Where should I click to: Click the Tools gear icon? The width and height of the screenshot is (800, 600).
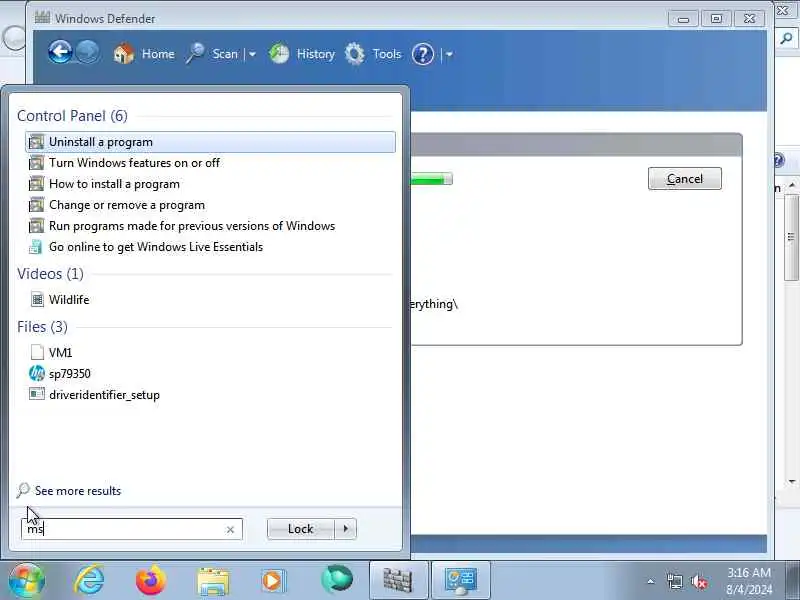click(x=355, y=54)
